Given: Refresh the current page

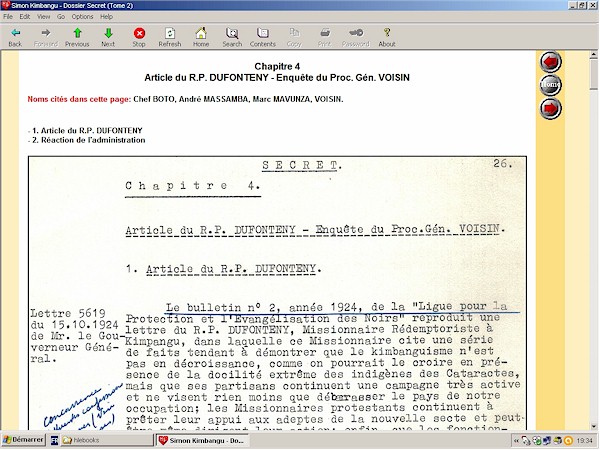Looking at the screenshot, I should (x=170, y=37).
